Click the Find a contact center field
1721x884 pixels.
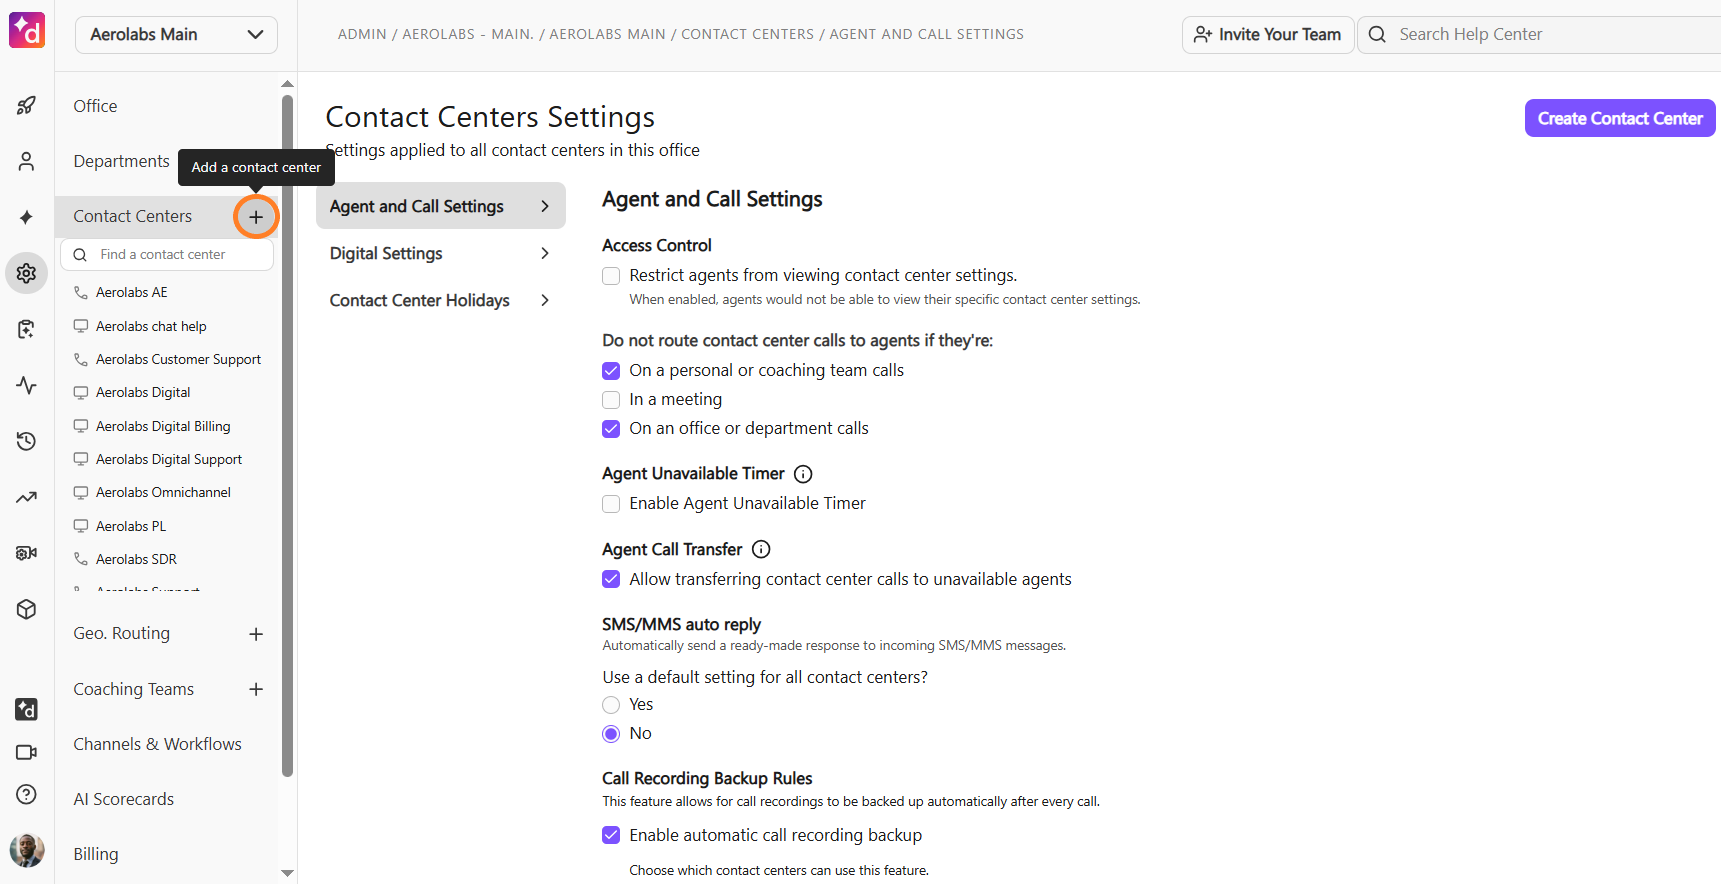(167, 255)
